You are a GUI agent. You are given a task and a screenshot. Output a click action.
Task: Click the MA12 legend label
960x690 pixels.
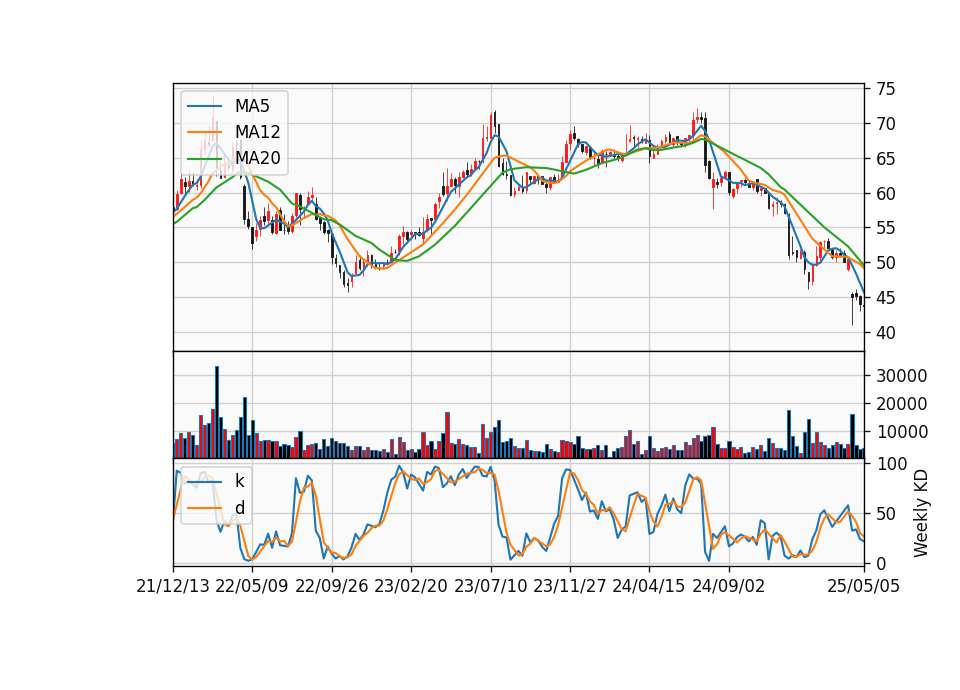[x=257, y=132]
